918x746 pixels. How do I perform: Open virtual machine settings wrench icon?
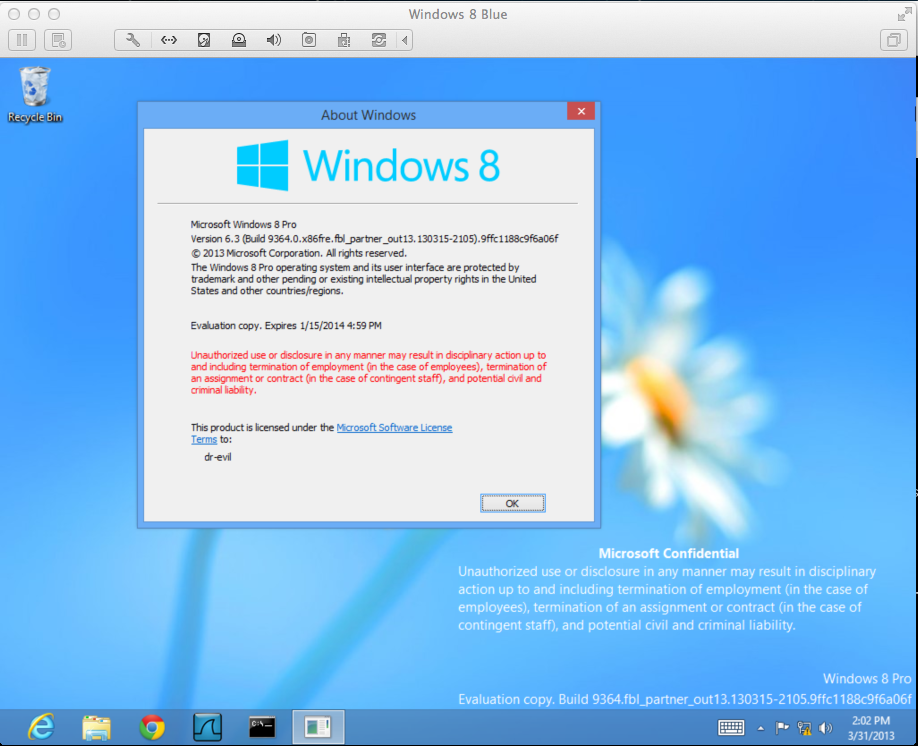(x=133, y=40)
